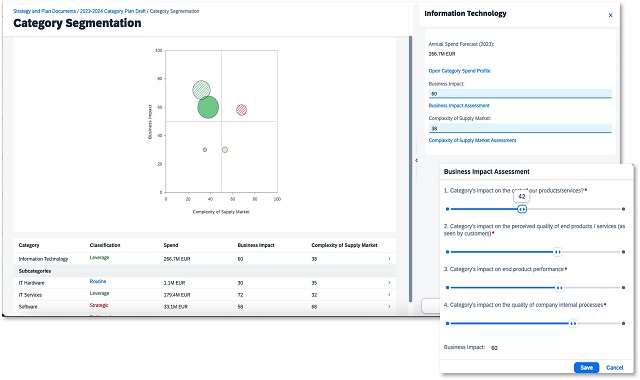
Task: Select the solid green bubble in the chart
Action: click(208, 107)
